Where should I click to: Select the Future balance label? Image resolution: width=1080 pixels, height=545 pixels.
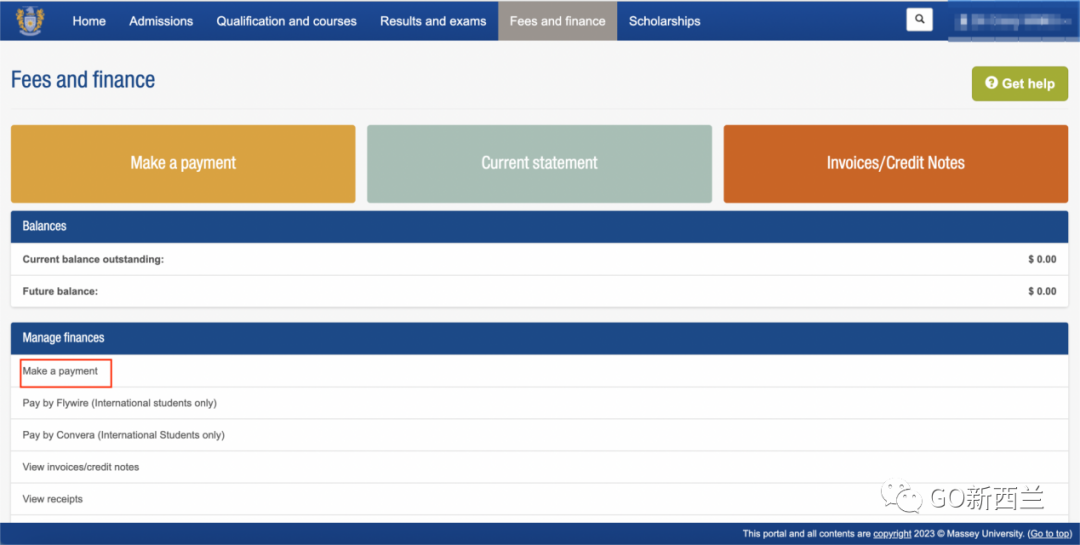tap(60, 291)
